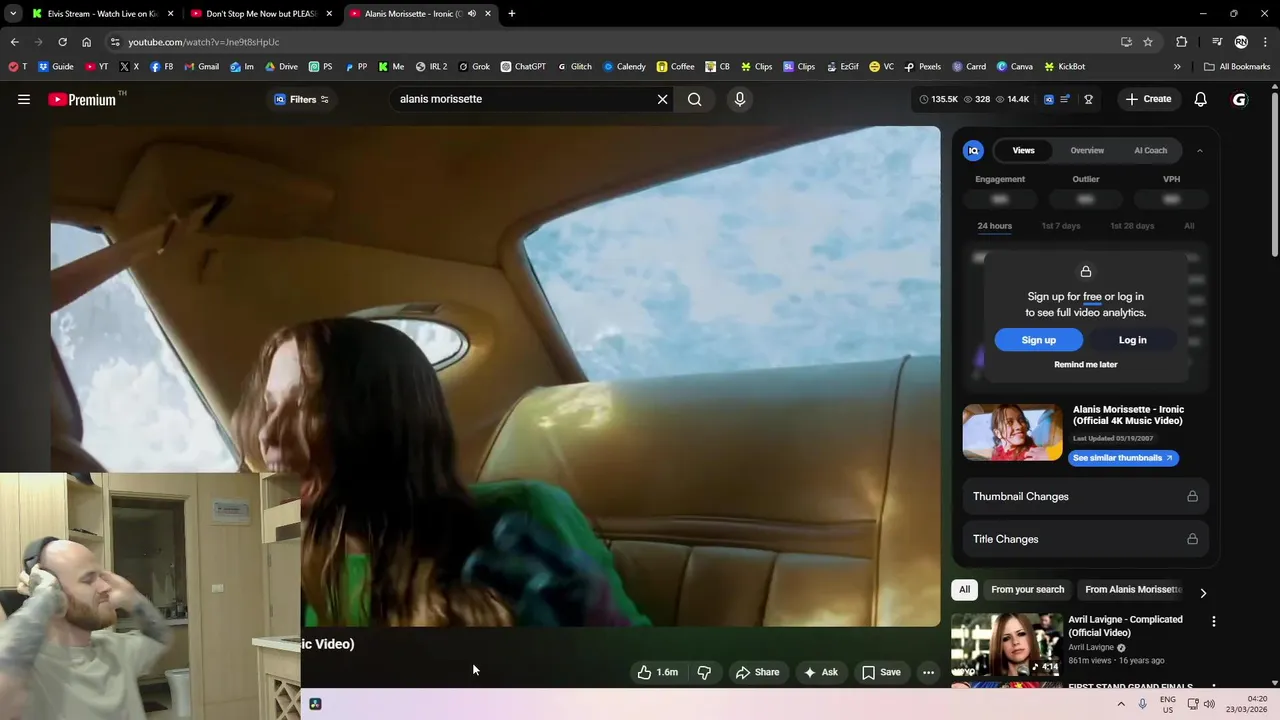Image resolution: width=1280 pixels, height=720 pixels.
Task: Open the YouTube guide hamburger menu
Action: point(24,99)
